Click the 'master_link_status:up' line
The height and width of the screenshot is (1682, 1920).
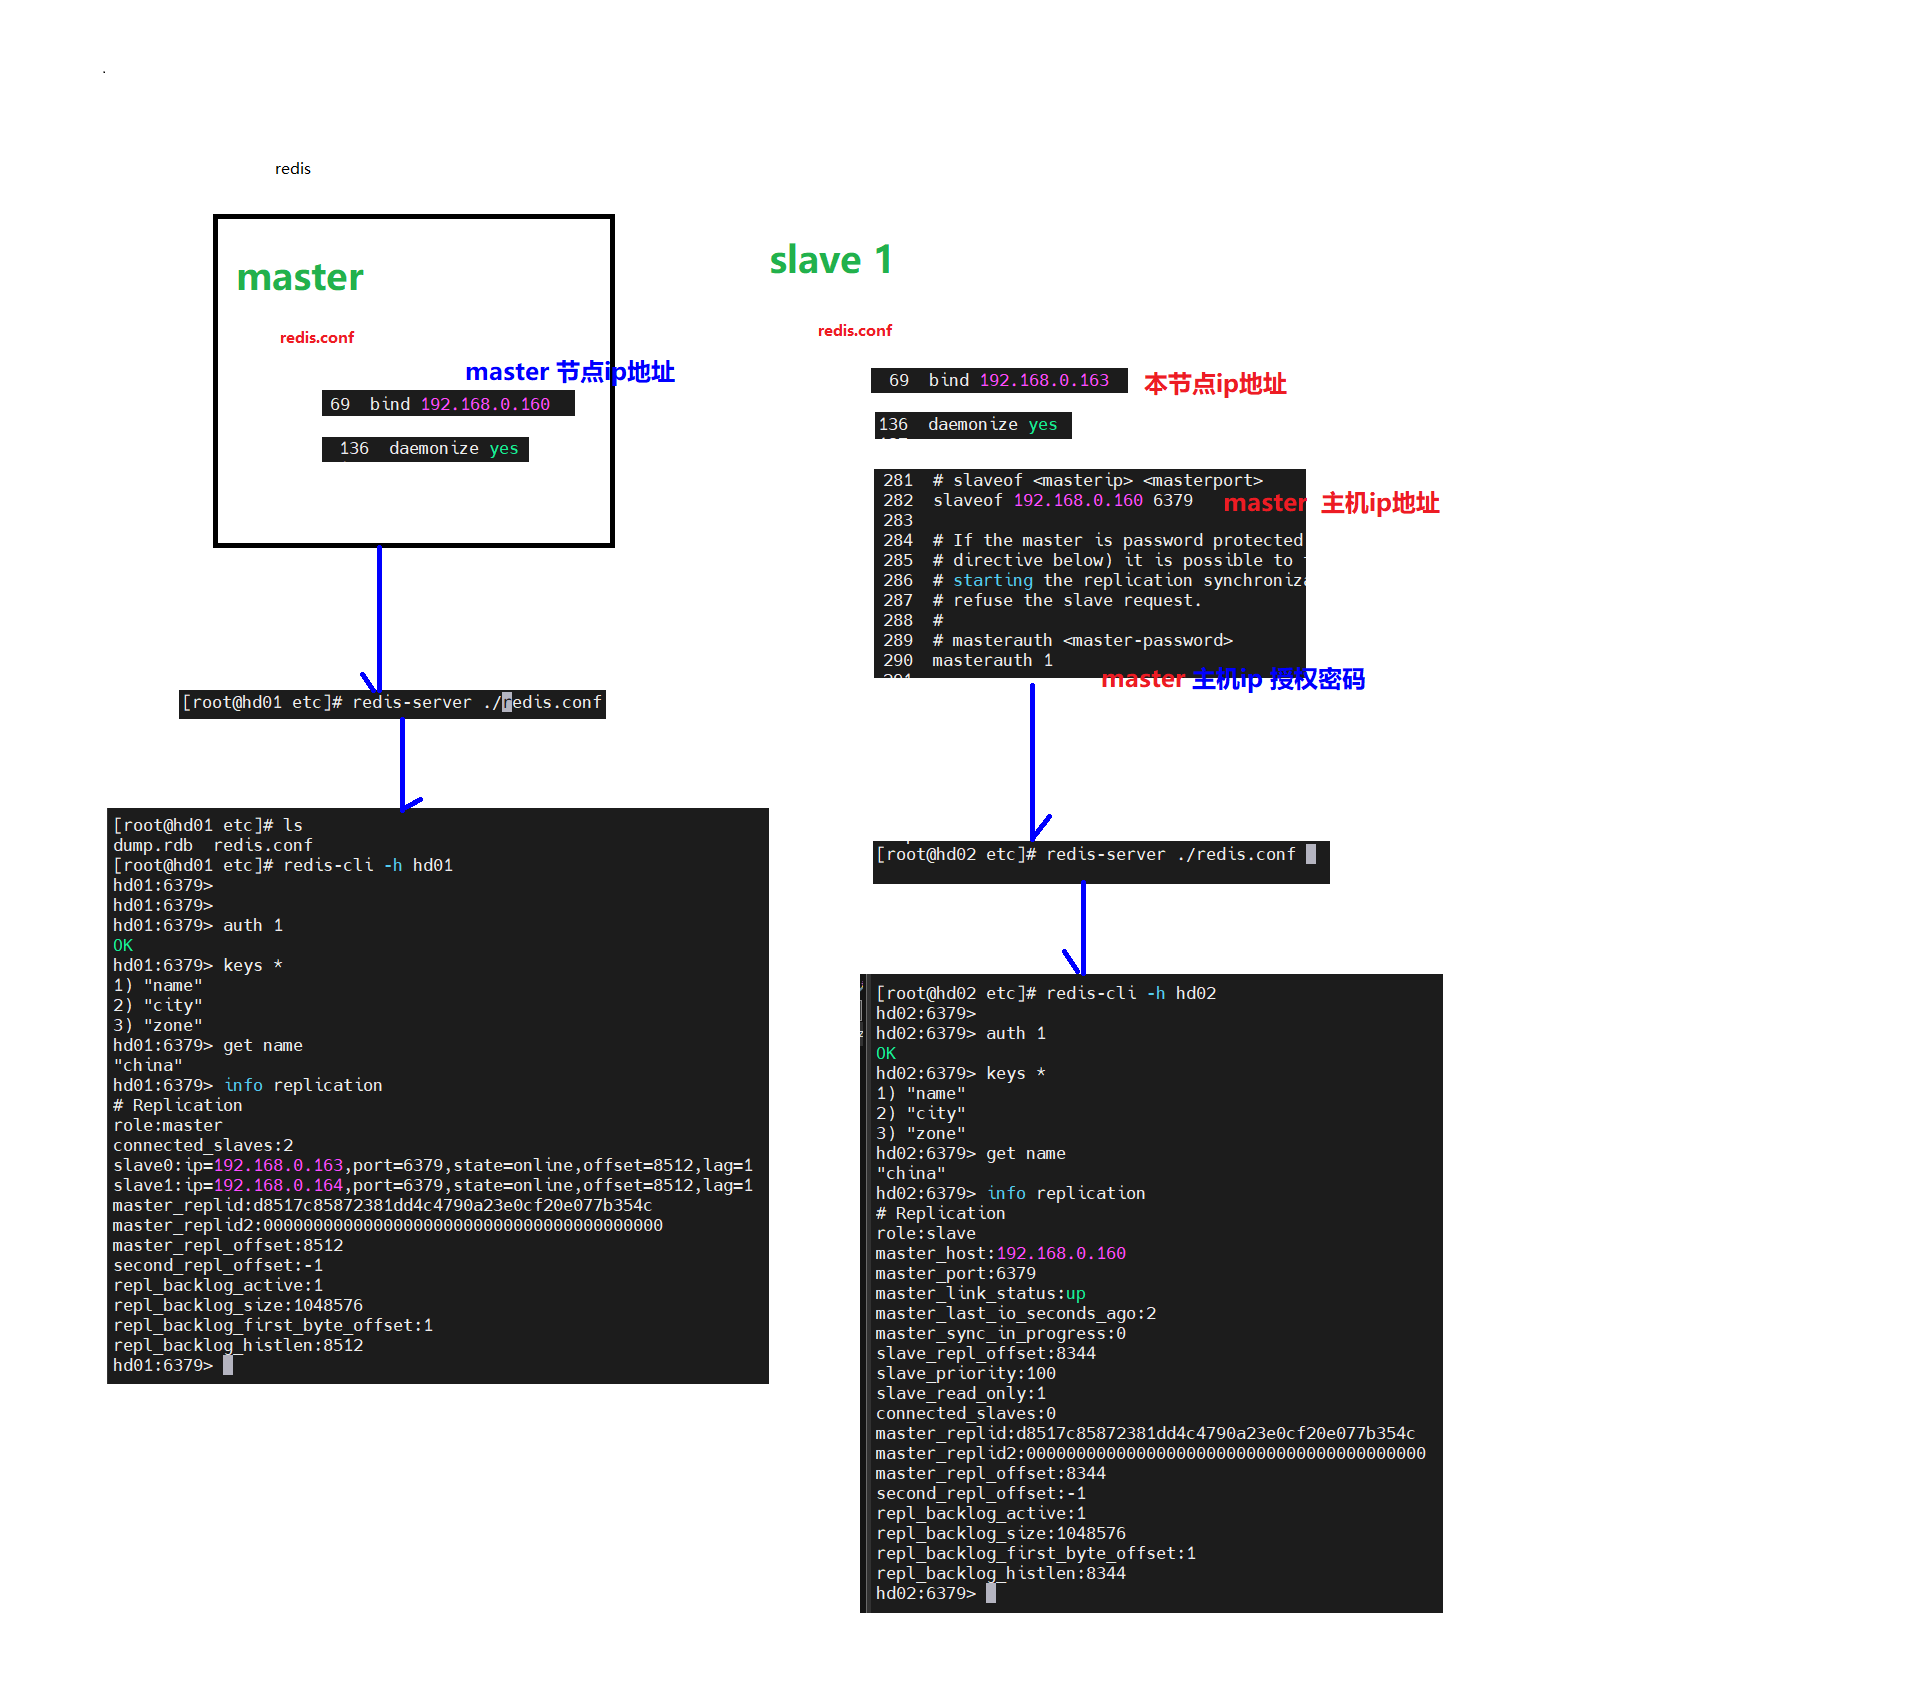coord(980,1294)
